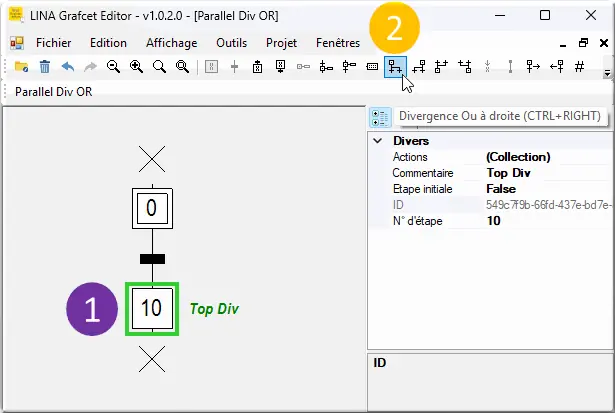Click the grayed redo arrow
The height and width of the screenshot is (413, 615).
91,67
